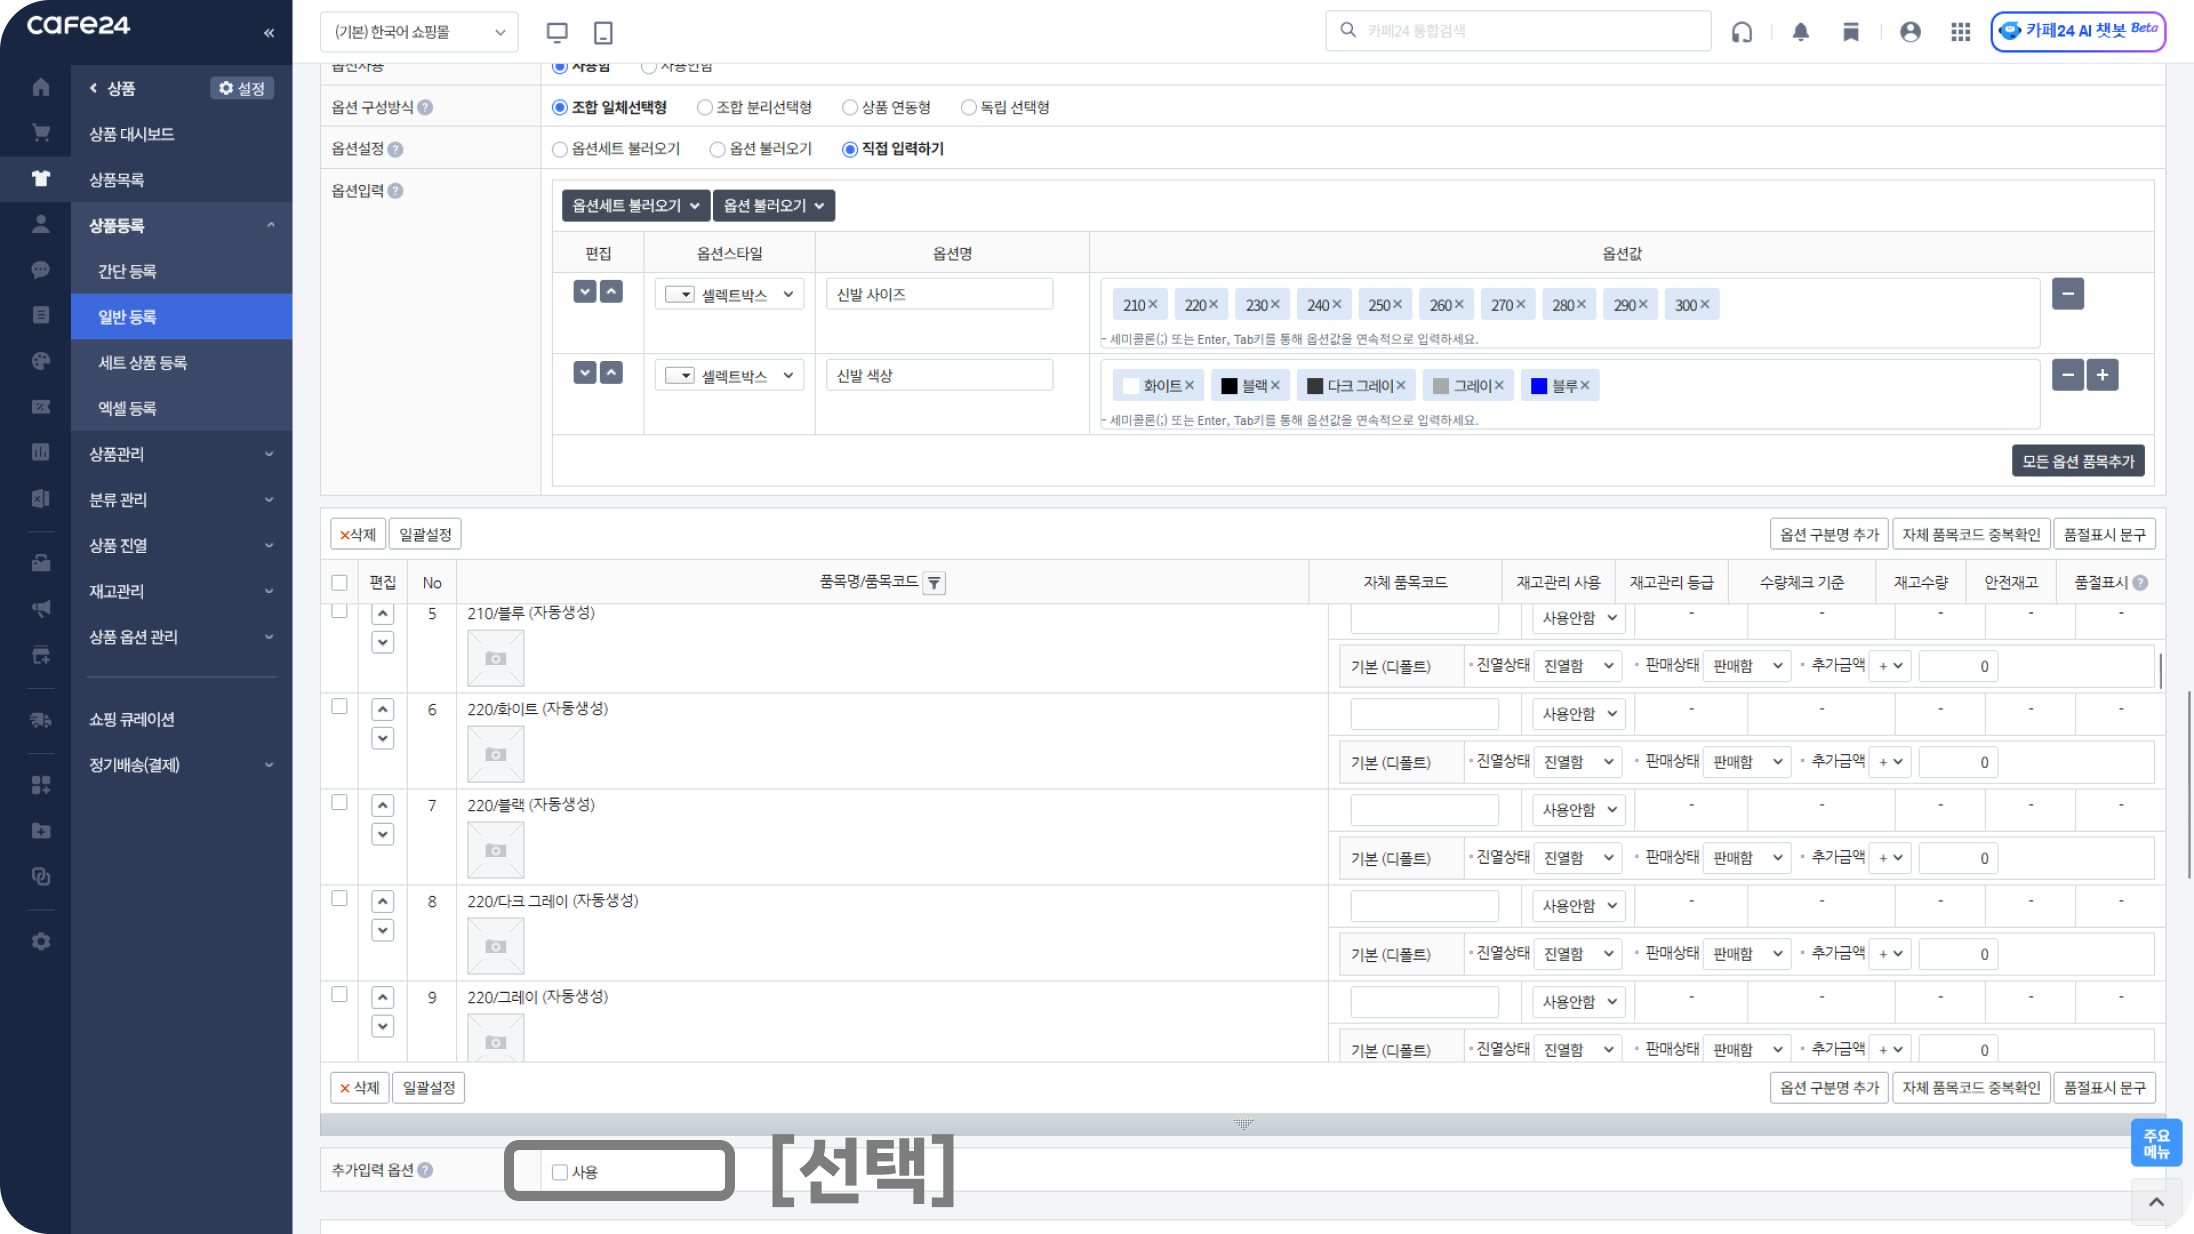Screen dimensions: 2194x1234
Task: Open 간단 등록 in sidebar
Action: 127,271
